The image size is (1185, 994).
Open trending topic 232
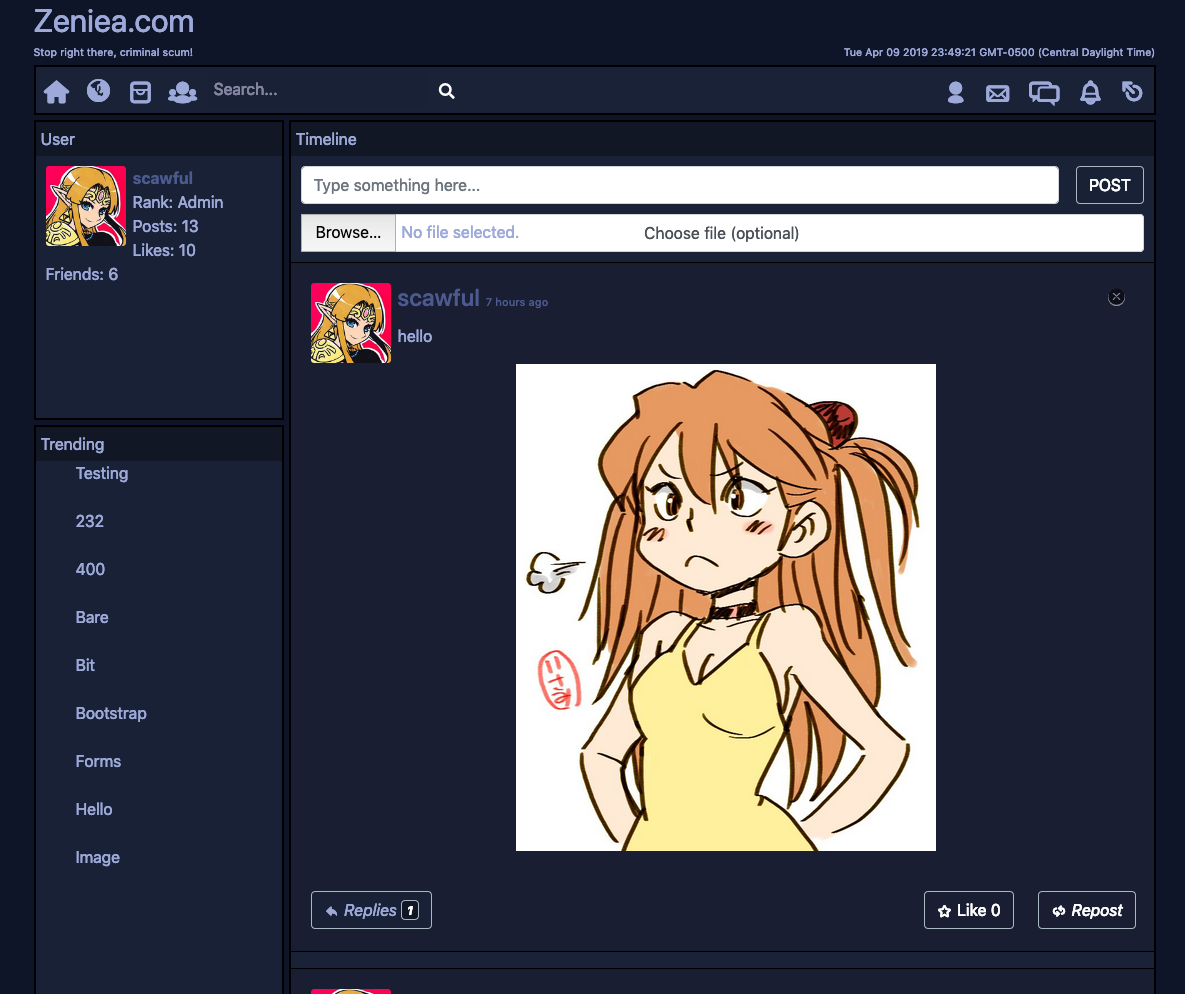click(90, 522)
